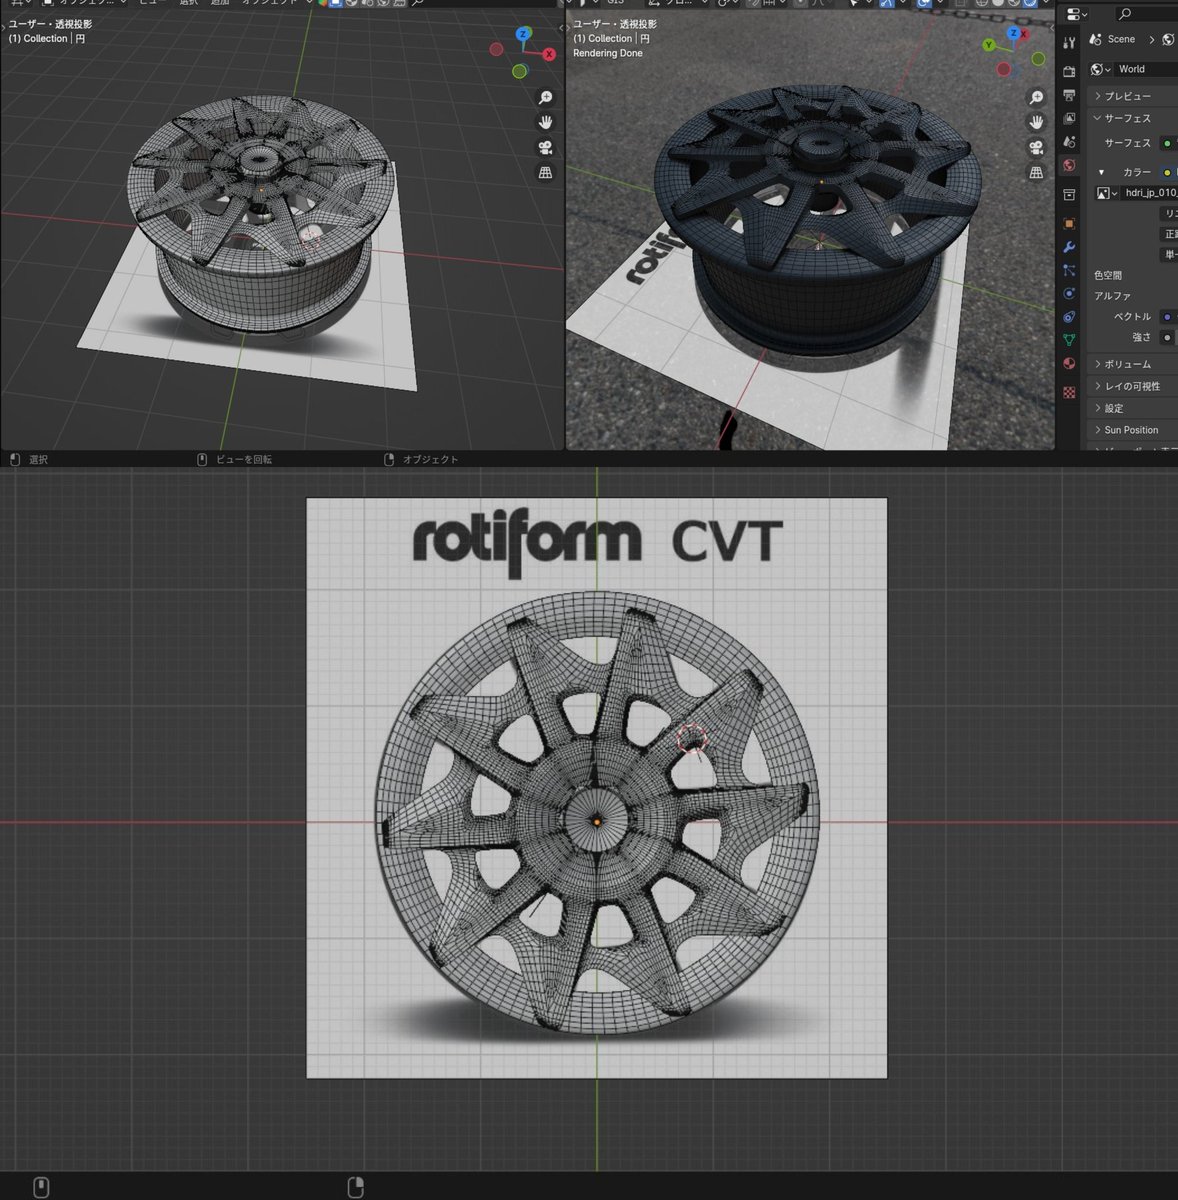Click the zoom magnifier icon in rendered viewport

pyautogui.click(x=1036, y=97)
